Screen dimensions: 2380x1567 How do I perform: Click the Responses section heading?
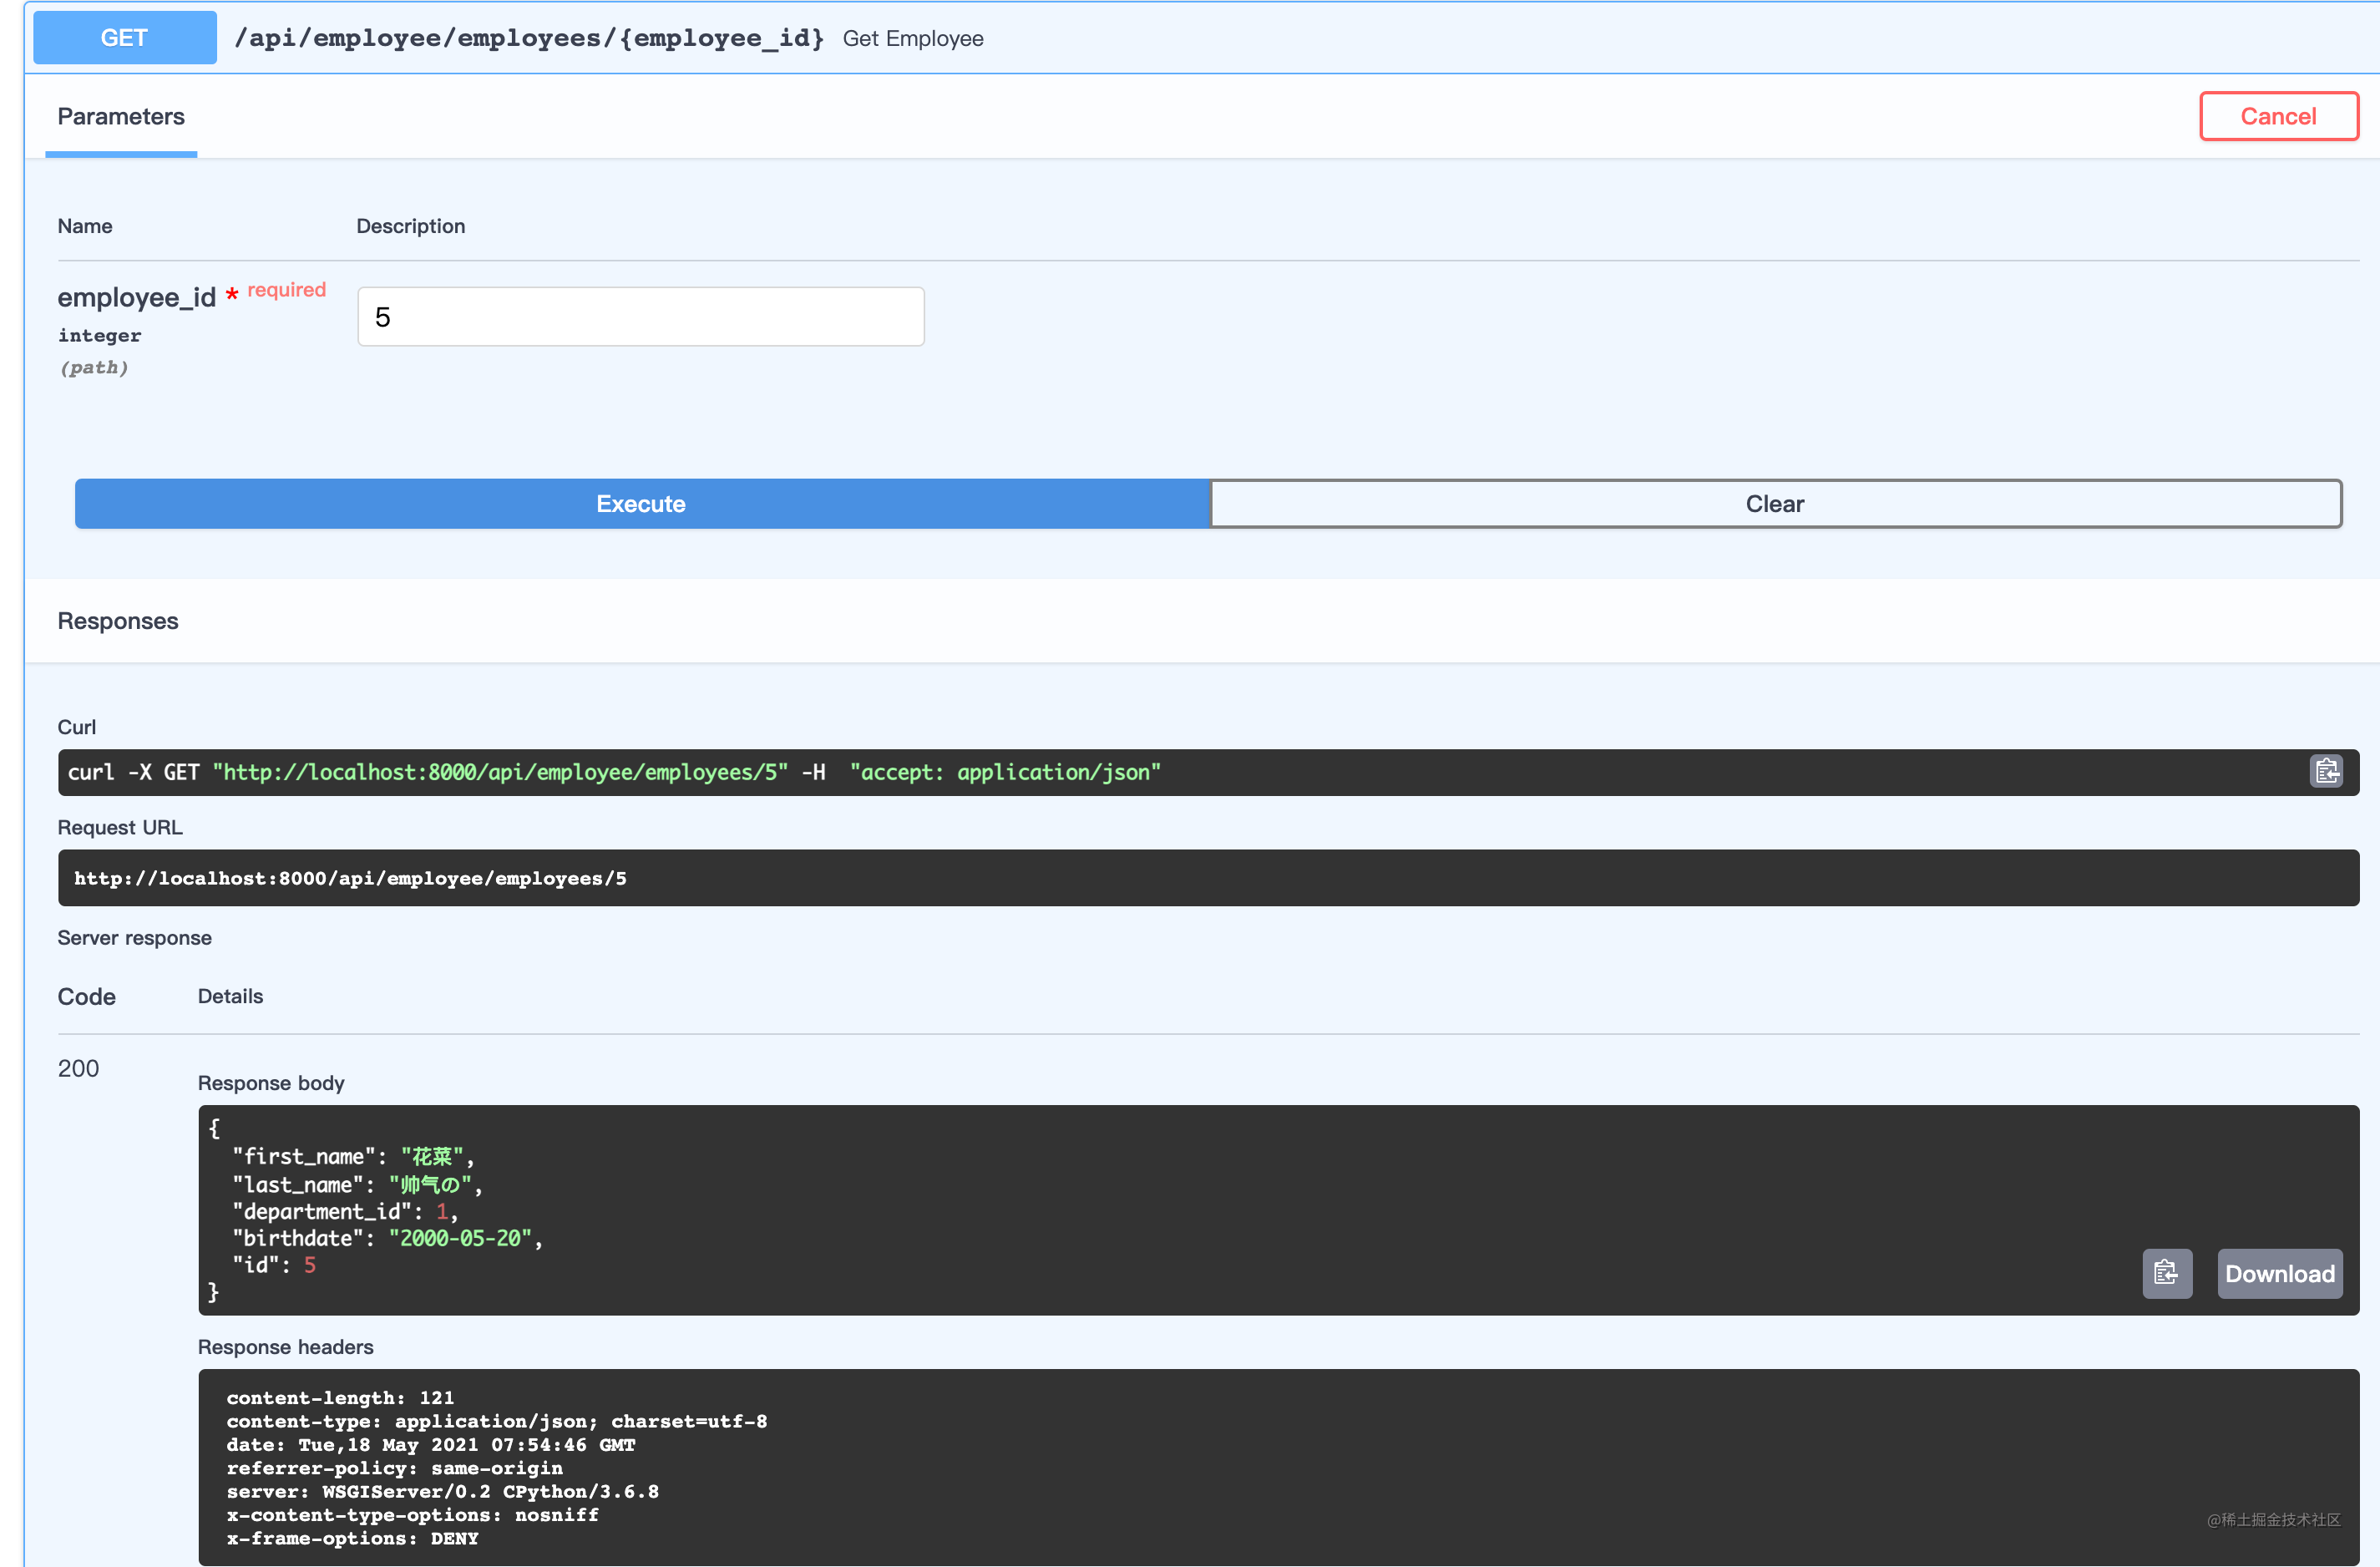click(x=118, y=621)
